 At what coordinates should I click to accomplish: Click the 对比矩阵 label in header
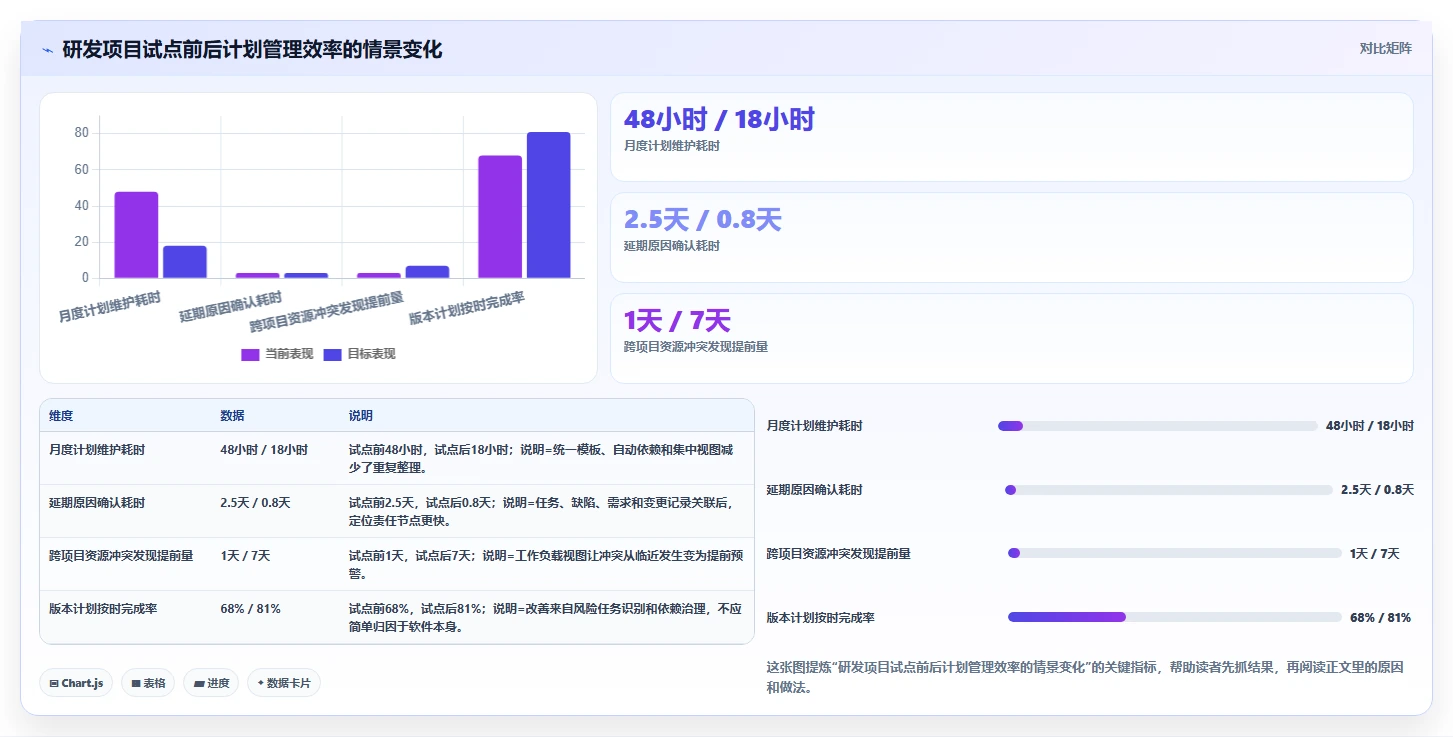[1385, 48]
